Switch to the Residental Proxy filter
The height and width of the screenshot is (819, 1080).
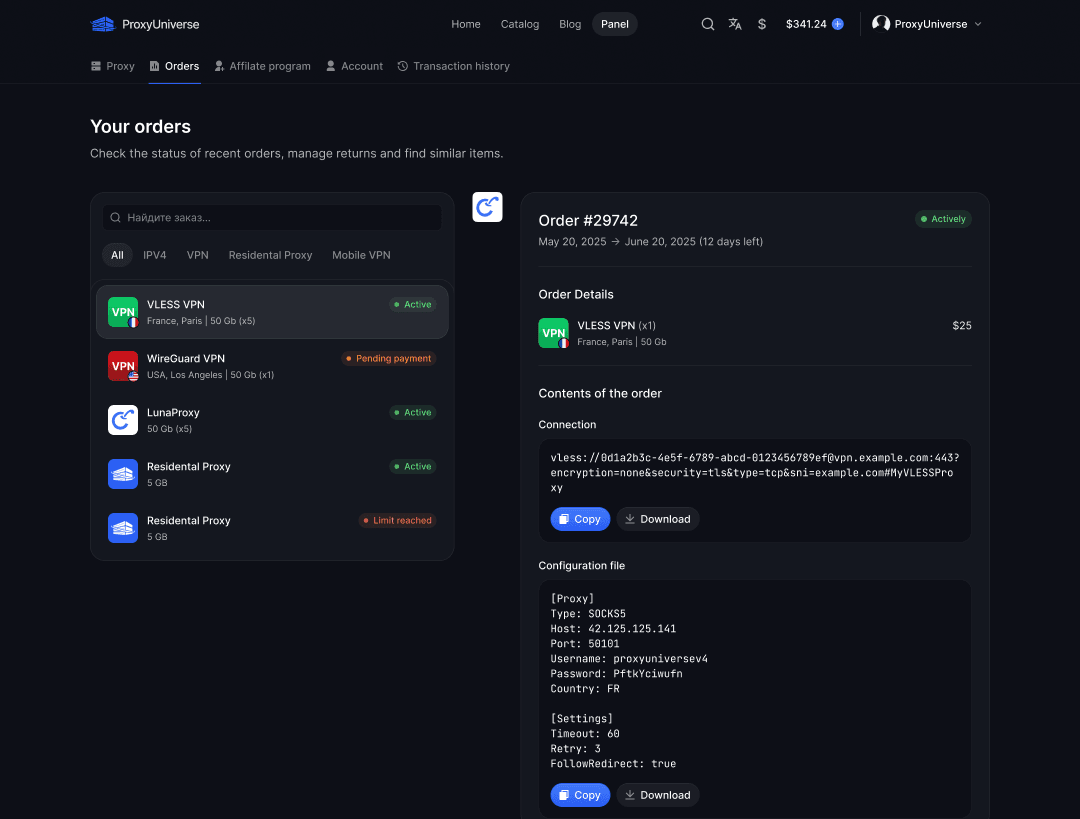point(270,255)
